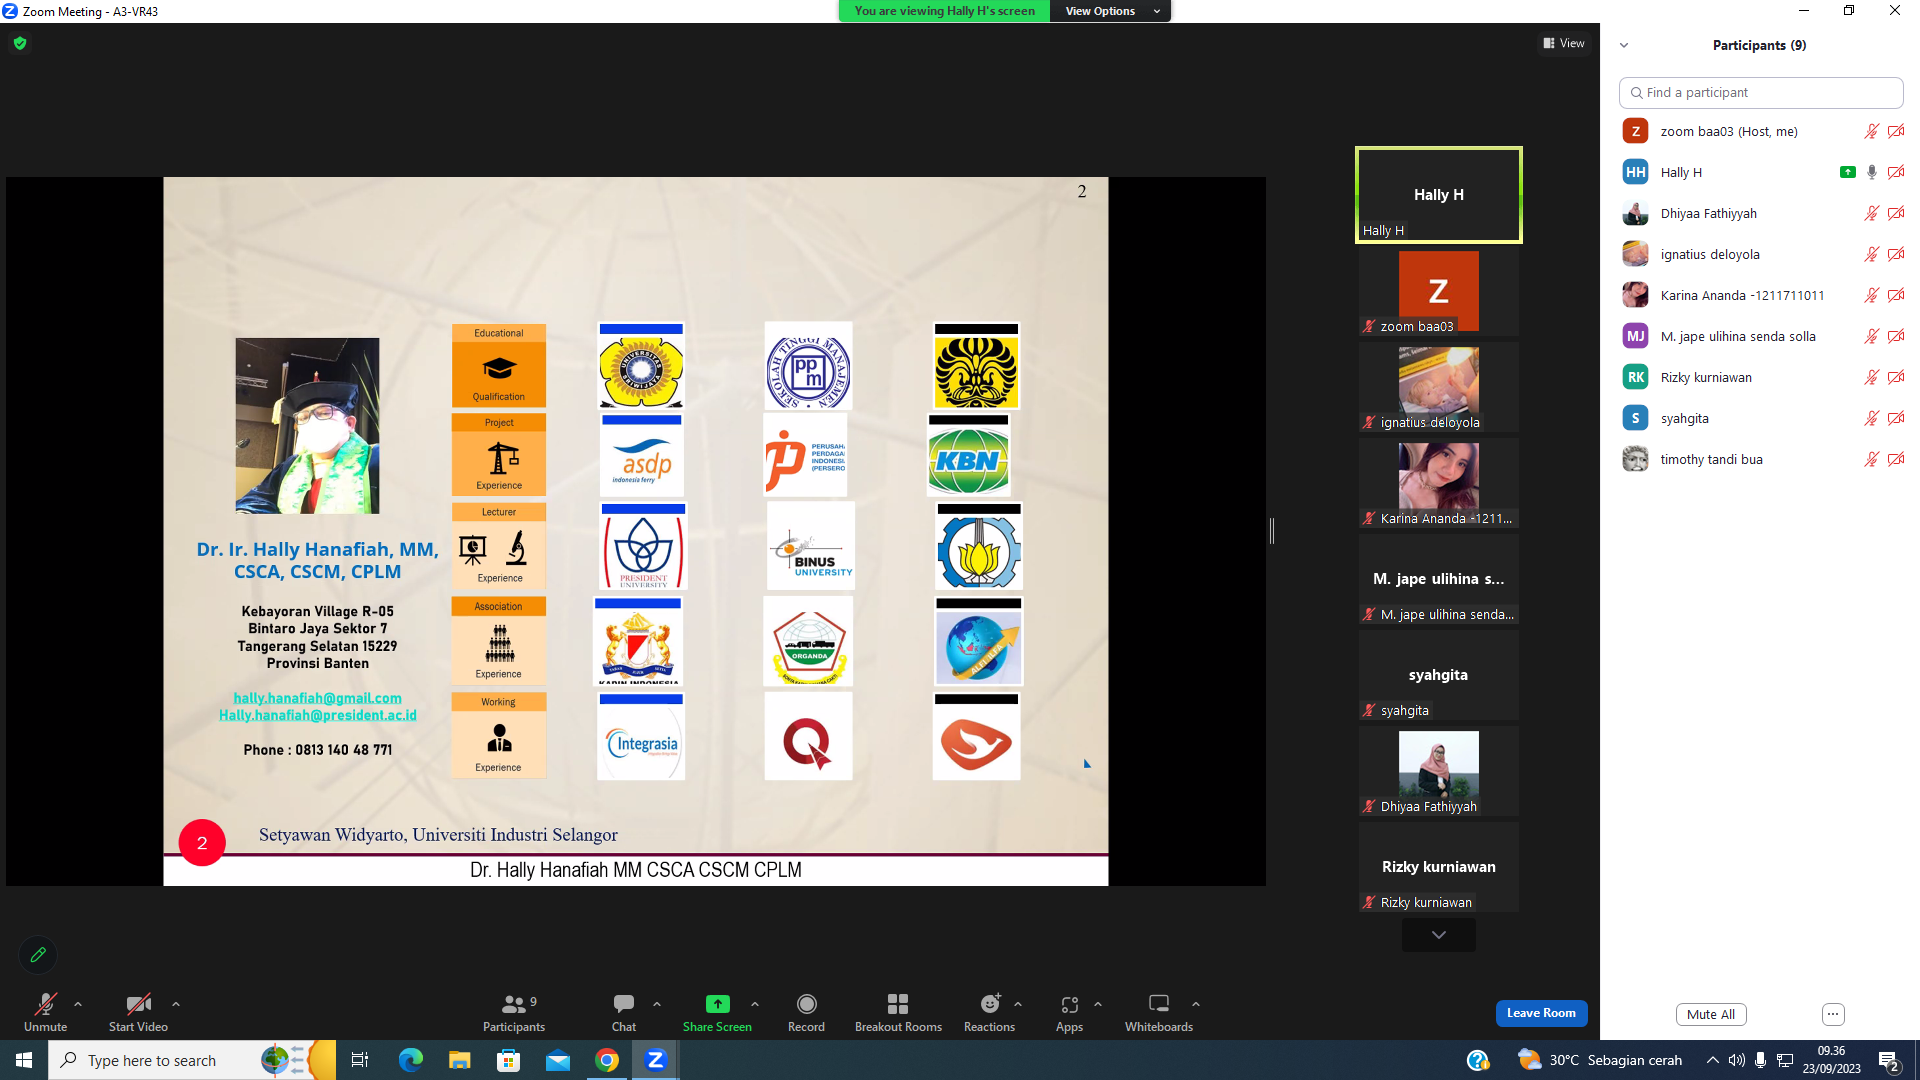Viewport: 1920px width, 1080px height.
Task: Click the Start Video camera icon
Action: (x=138, y=1004)
